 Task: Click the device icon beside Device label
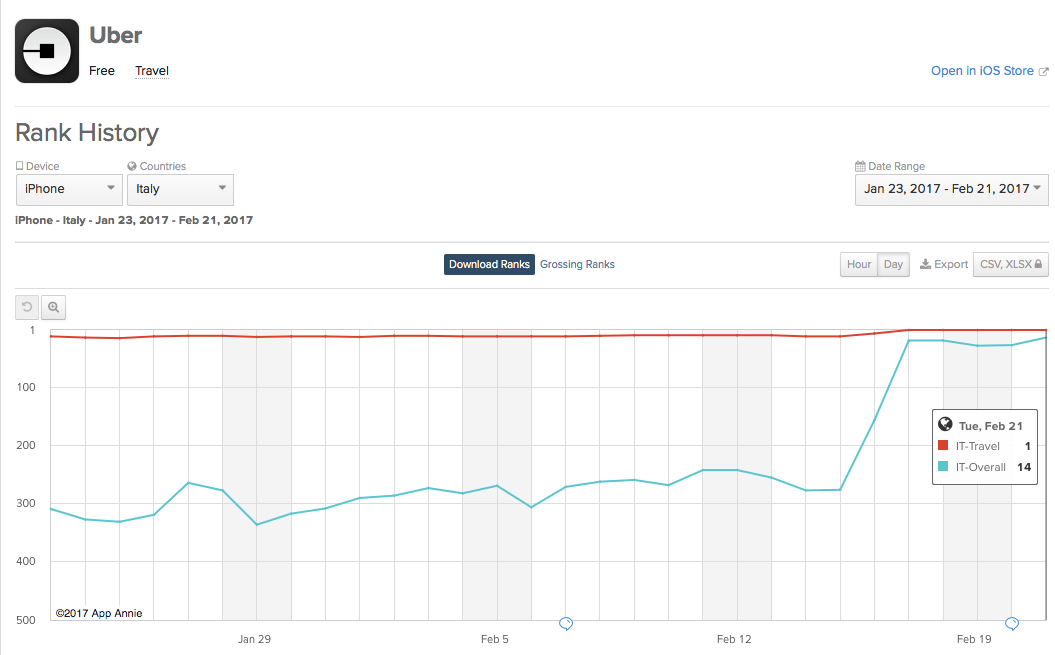click(20, 166)
